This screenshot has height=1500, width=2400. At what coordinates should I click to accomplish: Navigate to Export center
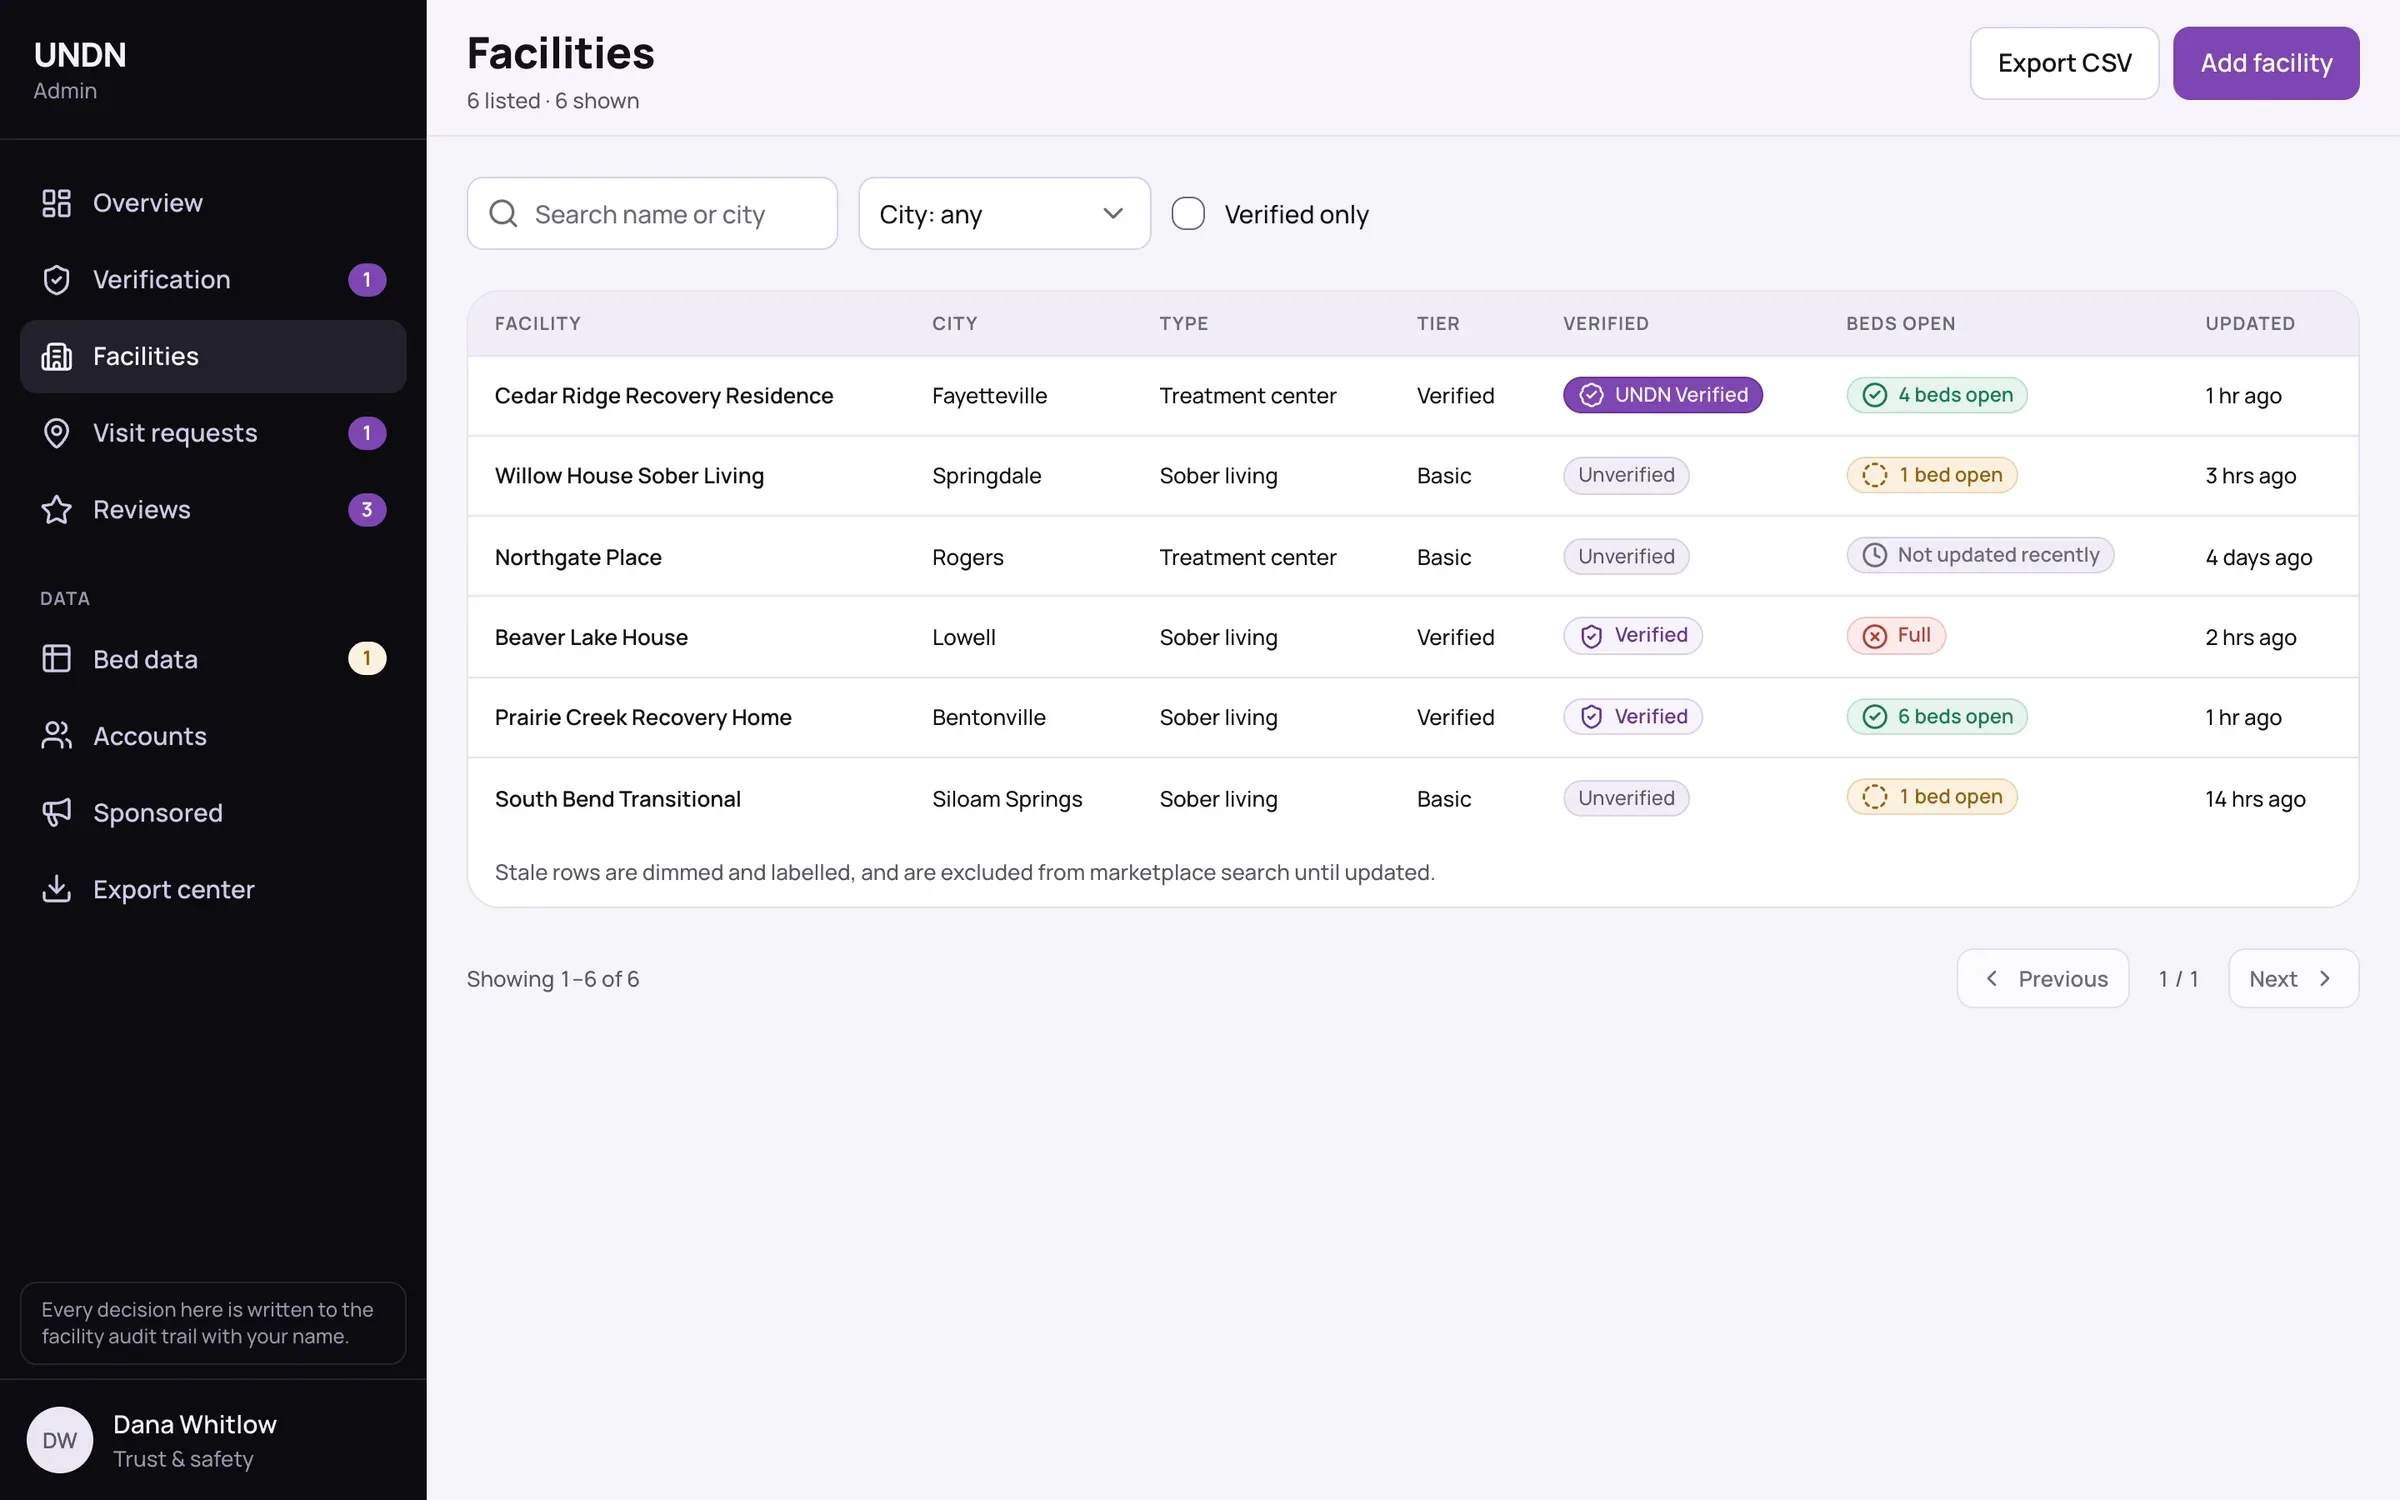point(213,889)
